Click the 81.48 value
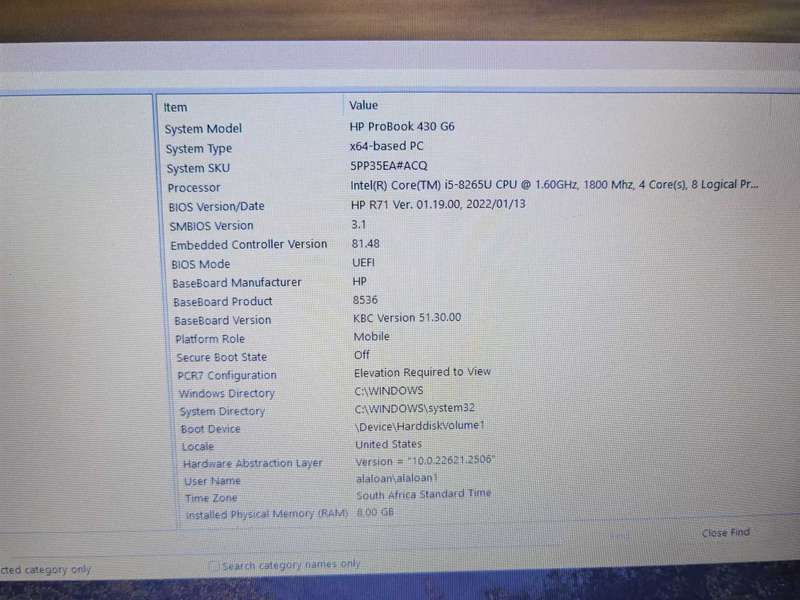800x600 pixels. click(x=365, y=244)
